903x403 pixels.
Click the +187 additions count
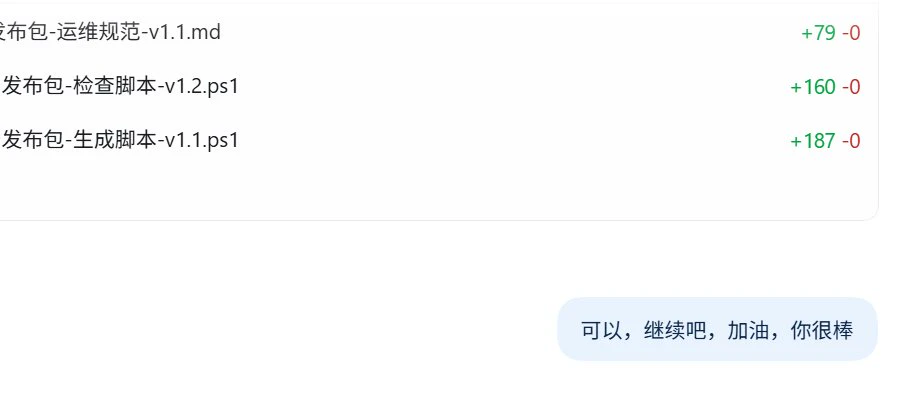click(x=813, y=140)
